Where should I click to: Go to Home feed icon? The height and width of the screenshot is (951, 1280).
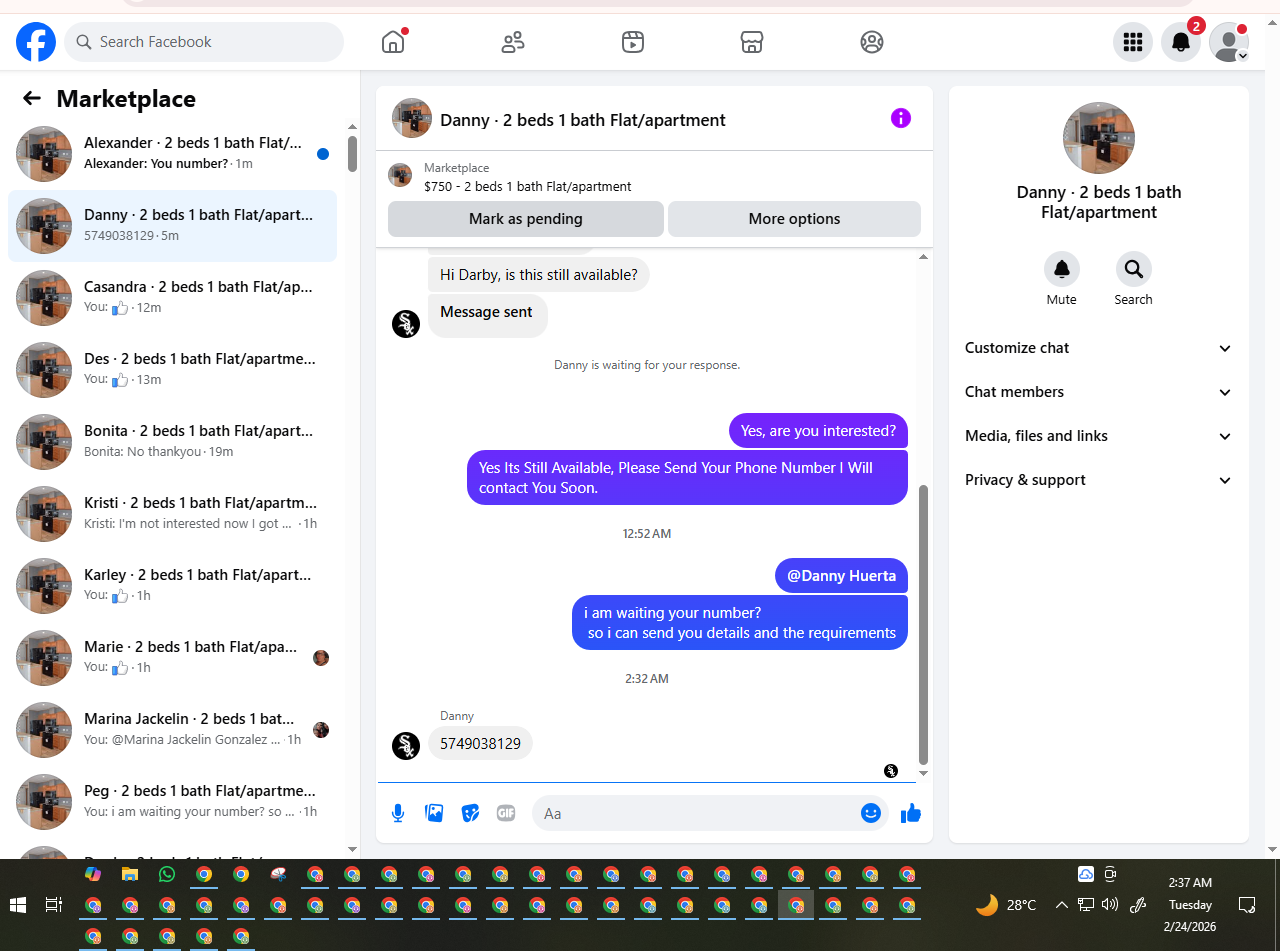pos(393,42)
